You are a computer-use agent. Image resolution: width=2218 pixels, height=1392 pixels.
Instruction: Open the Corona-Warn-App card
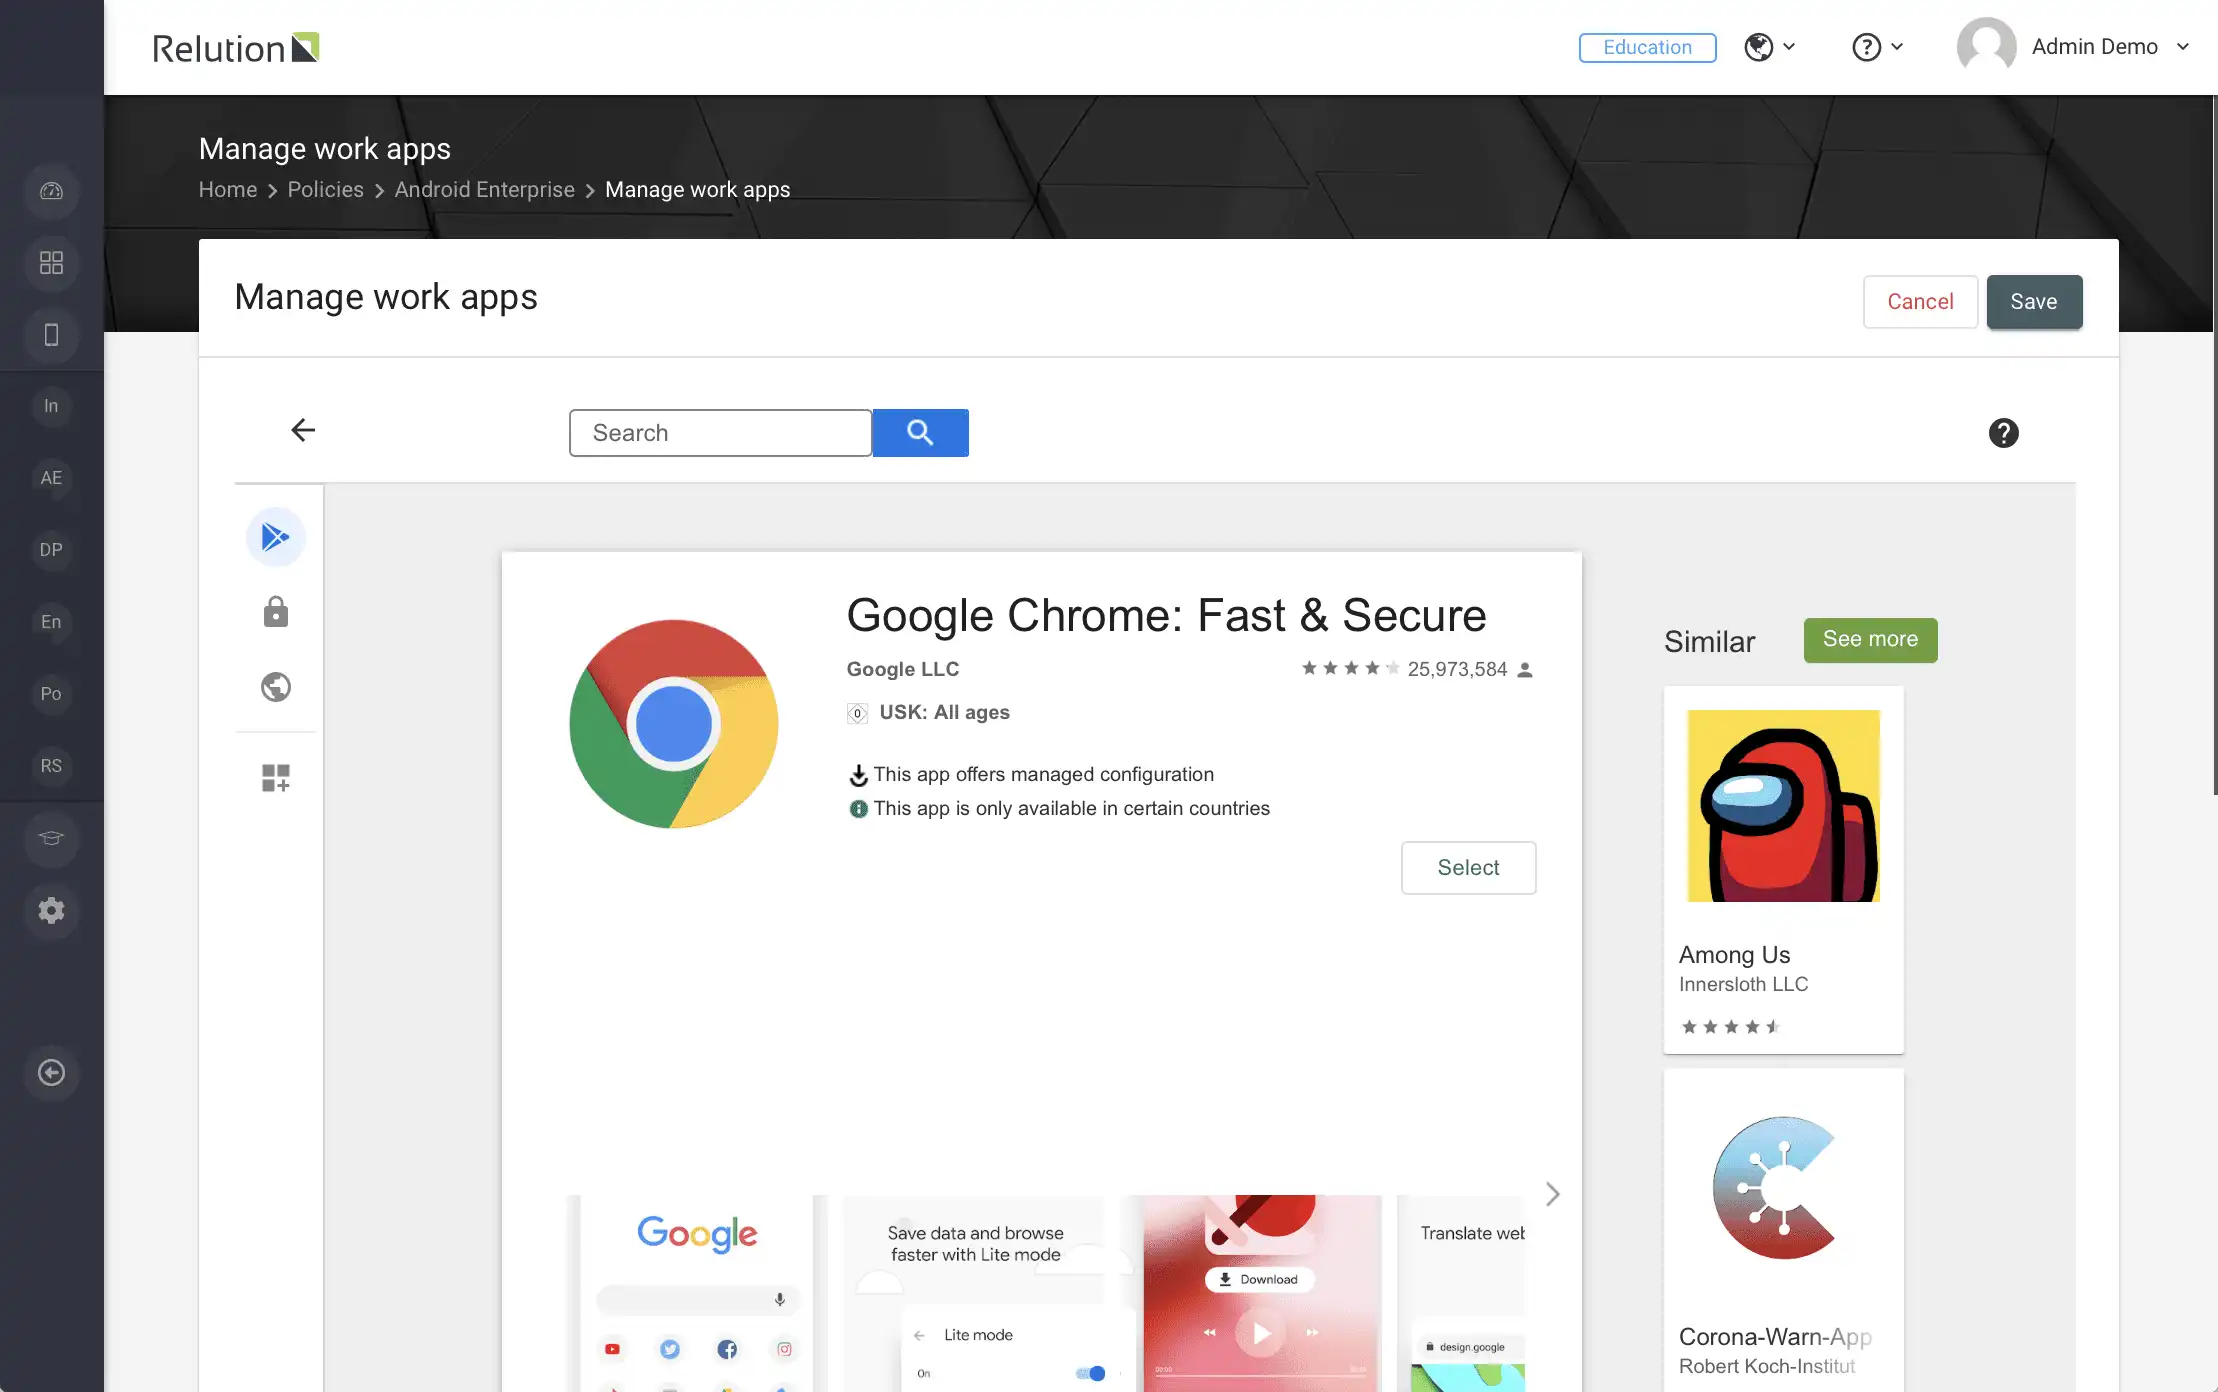click(1783, 1230)
